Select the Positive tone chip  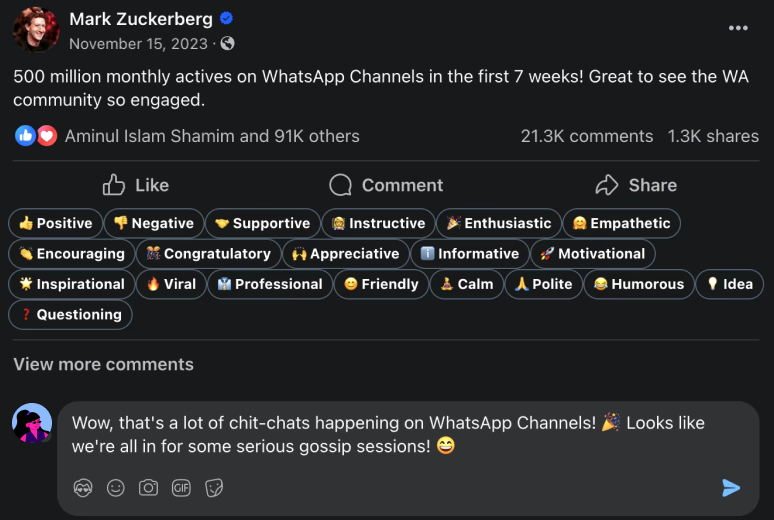[x=55, y=223]
